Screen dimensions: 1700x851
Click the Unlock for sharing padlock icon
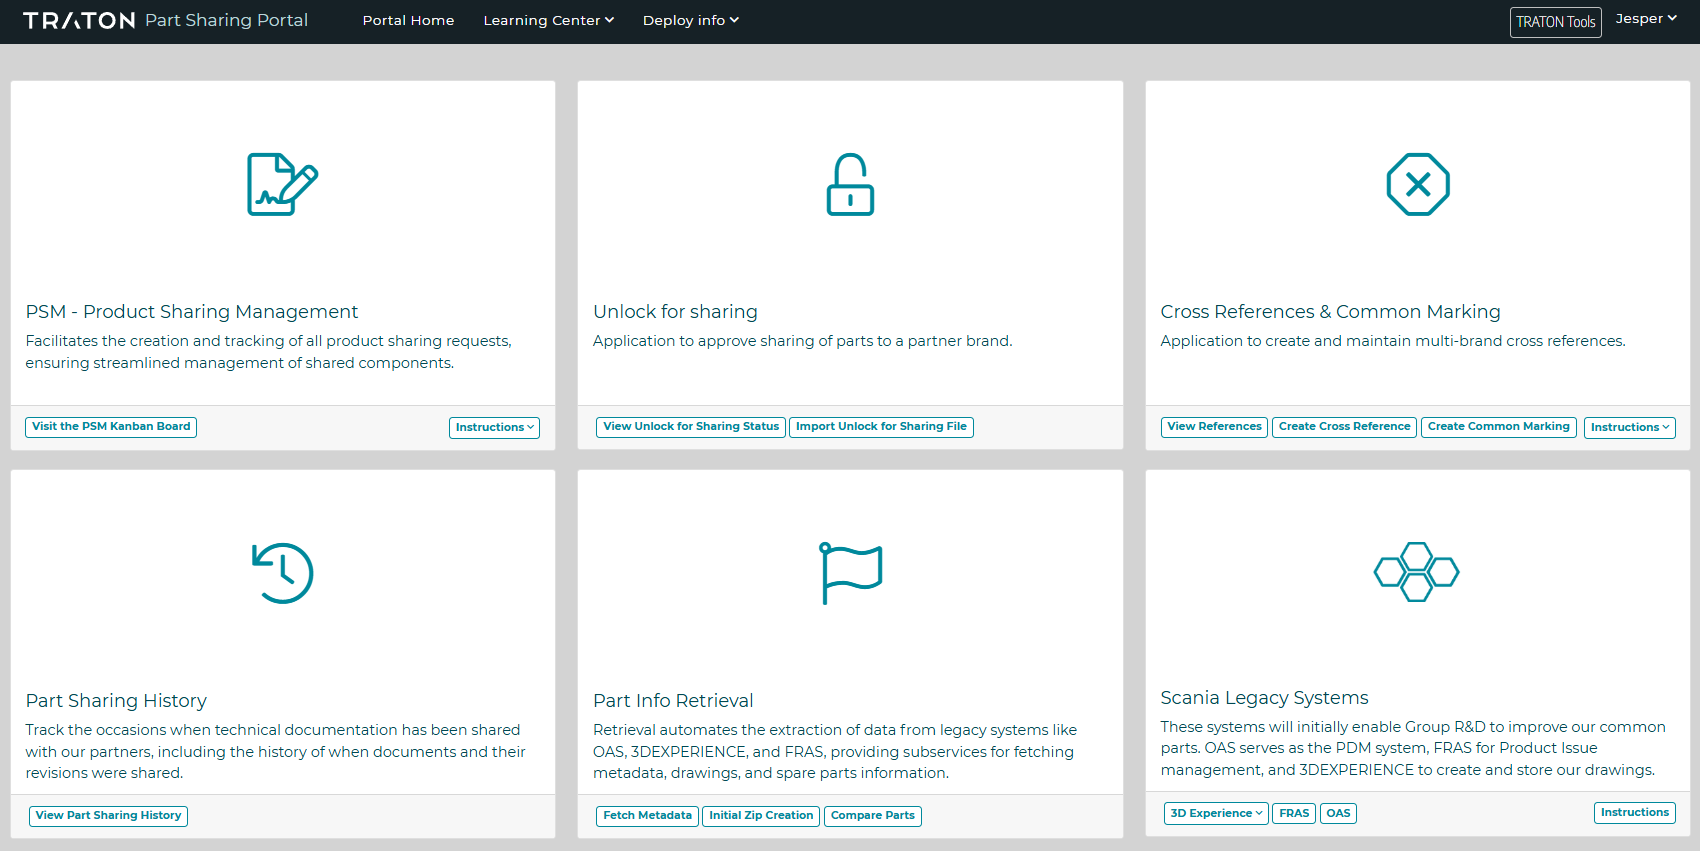pos(850,184)
